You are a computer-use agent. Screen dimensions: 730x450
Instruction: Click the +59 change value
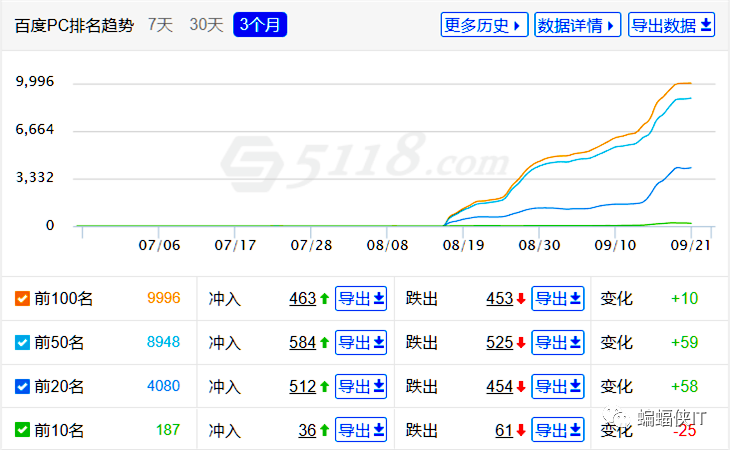coord(684,343)
